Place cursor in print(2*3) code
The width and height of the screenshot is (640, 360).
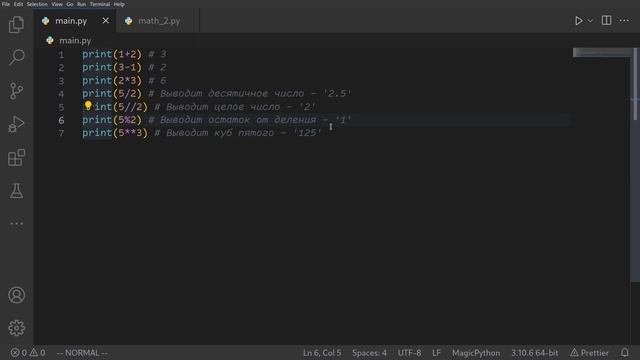coord(112,80)
